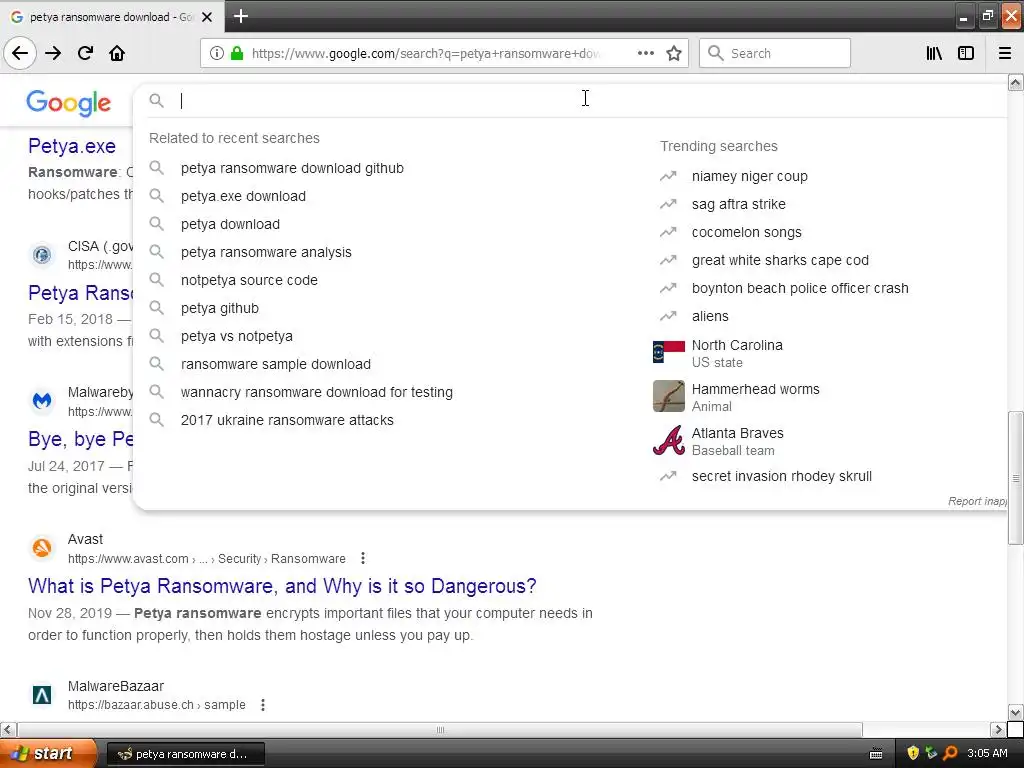The width and height of the screenshot is (1024, 768).
Task: Click the Google logo
Action: click(x=69, y=103)
